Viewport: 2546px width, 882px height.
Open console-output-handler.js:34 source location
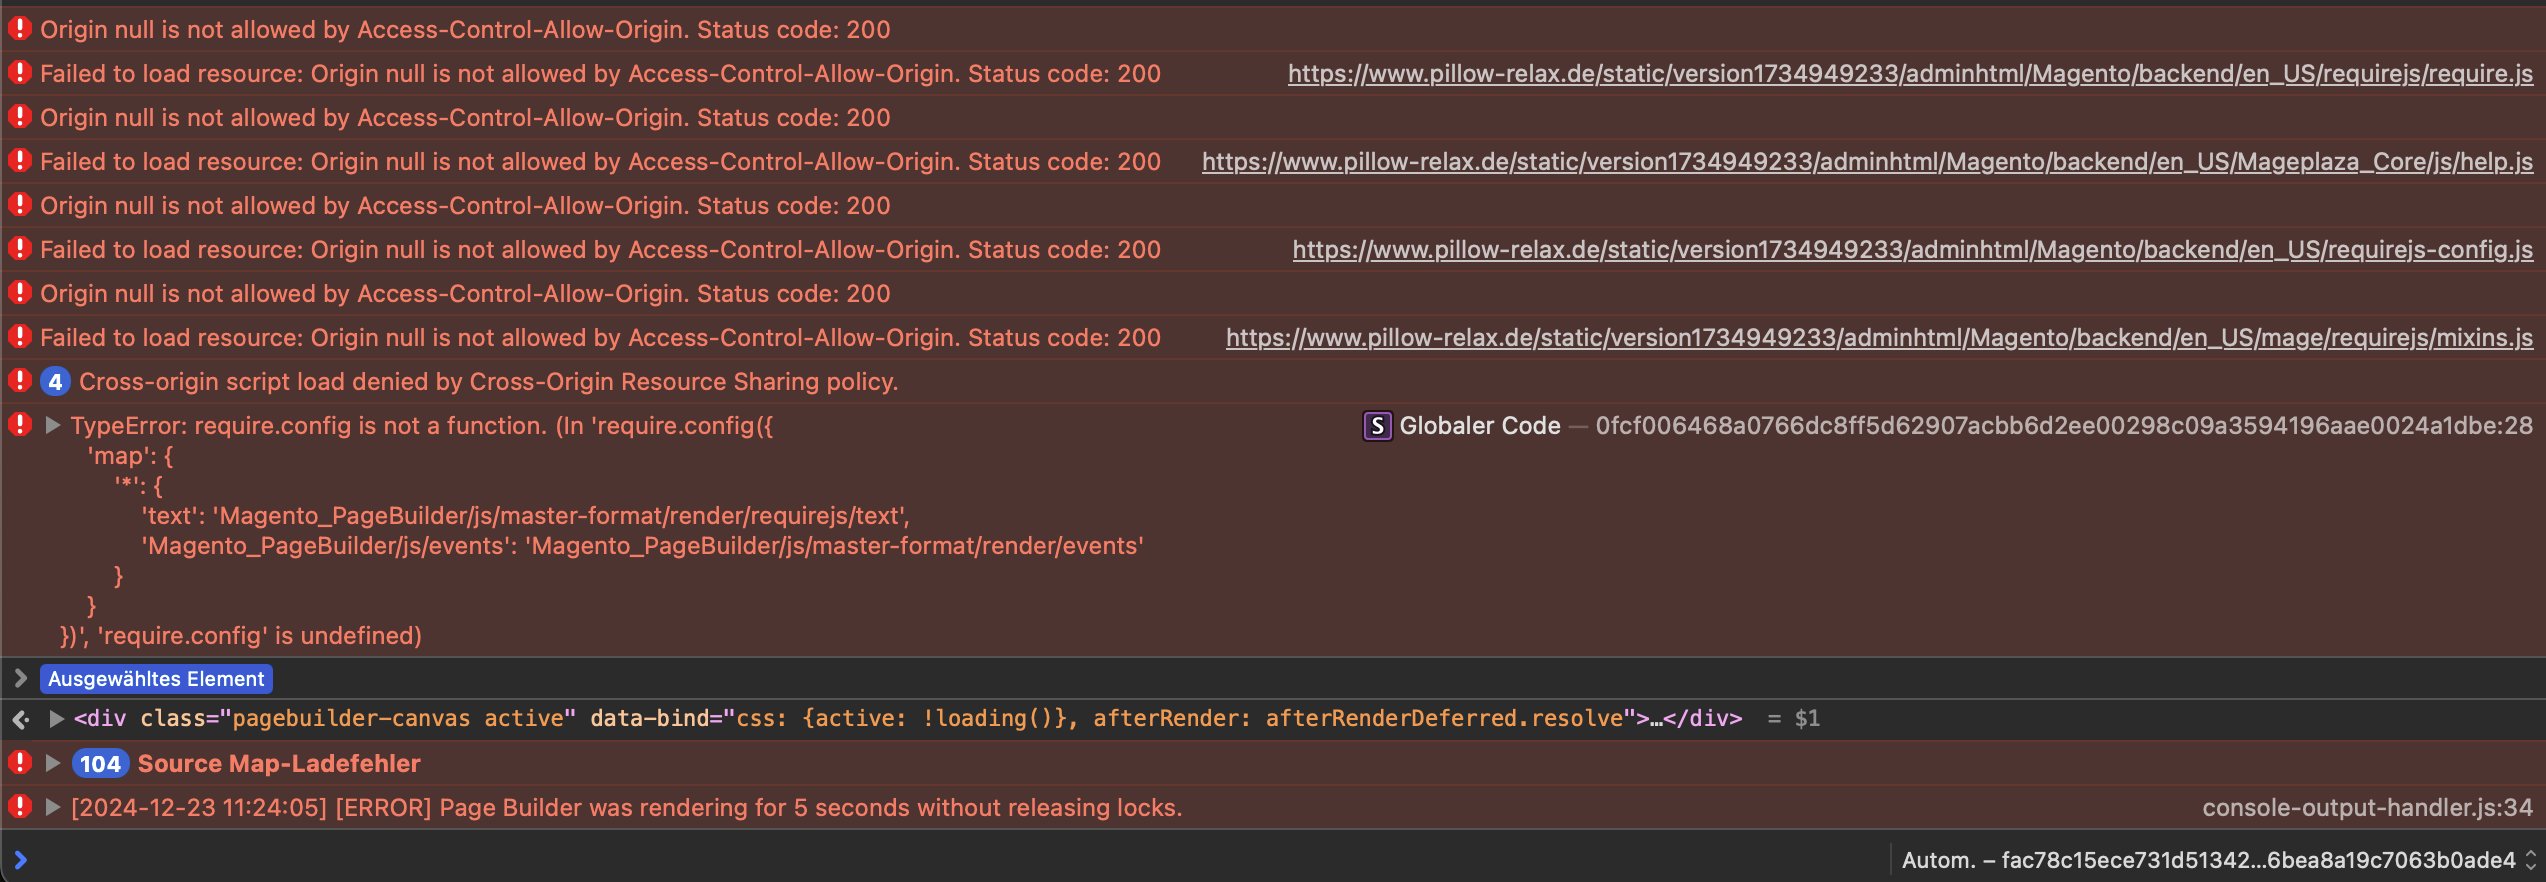pos(2366,808)
